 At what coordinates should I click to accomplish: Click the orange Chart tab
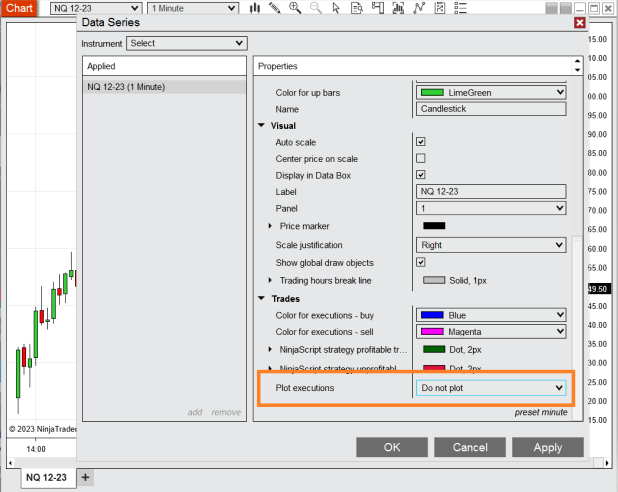click(19, 8)
